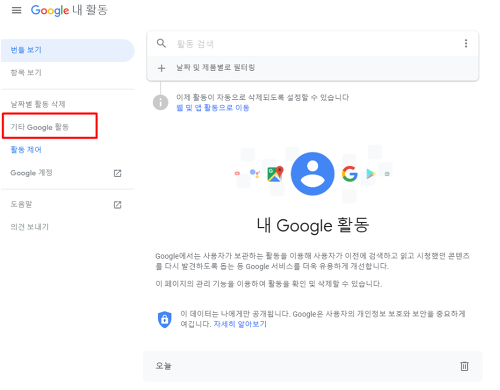Select 항목 보기 view in sidebar
Screen dimensions: 500x390
tap(26, 73)
